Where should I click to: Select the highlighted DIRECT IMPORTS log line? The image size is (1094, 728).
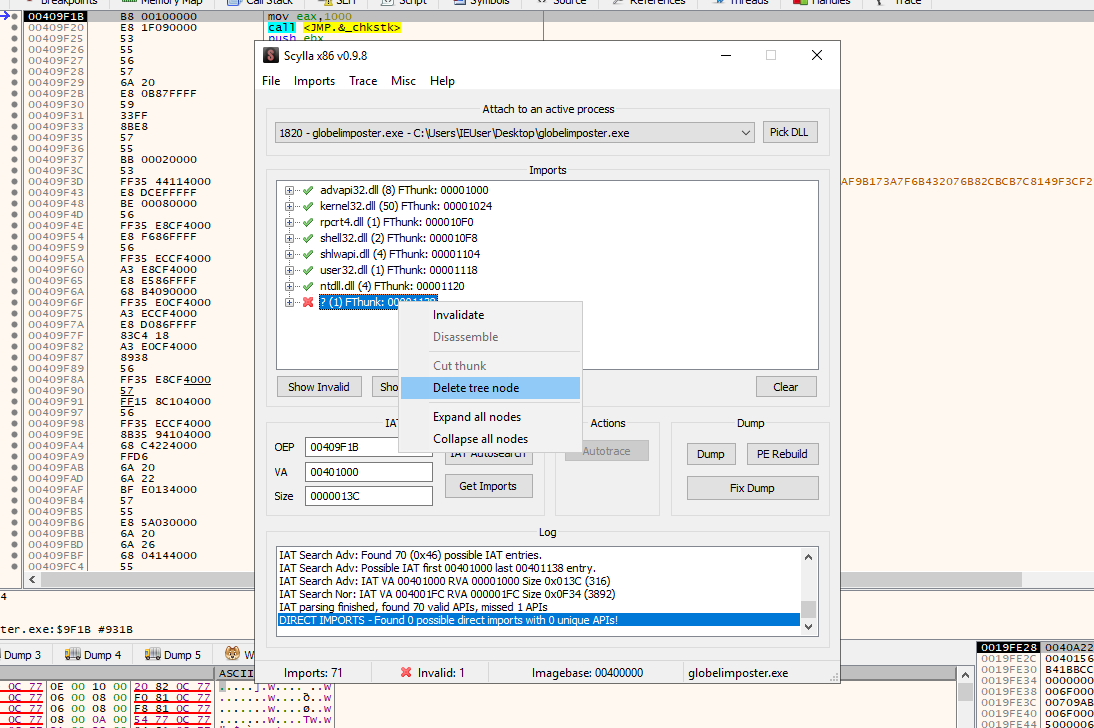tap(538, 620)
